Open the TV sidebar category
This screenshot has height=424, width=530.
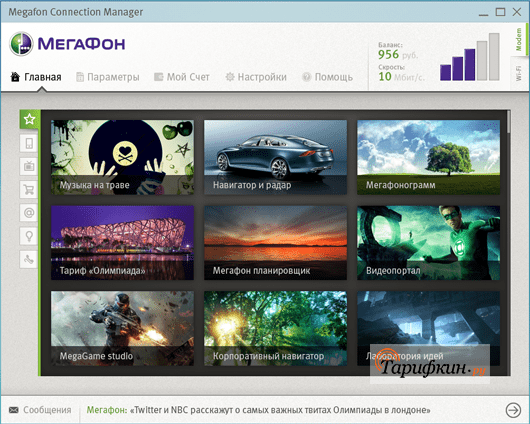click(x=29, y=166)
